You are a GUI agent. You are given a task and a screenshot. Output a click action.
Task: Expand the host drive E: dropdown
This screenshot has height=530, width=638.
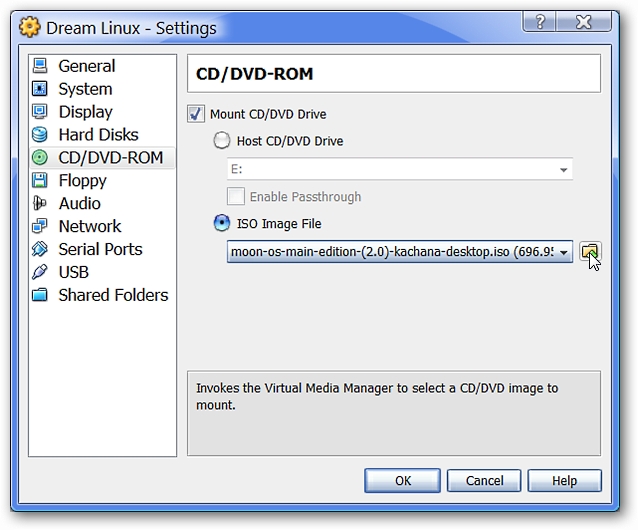pos(400,169)
